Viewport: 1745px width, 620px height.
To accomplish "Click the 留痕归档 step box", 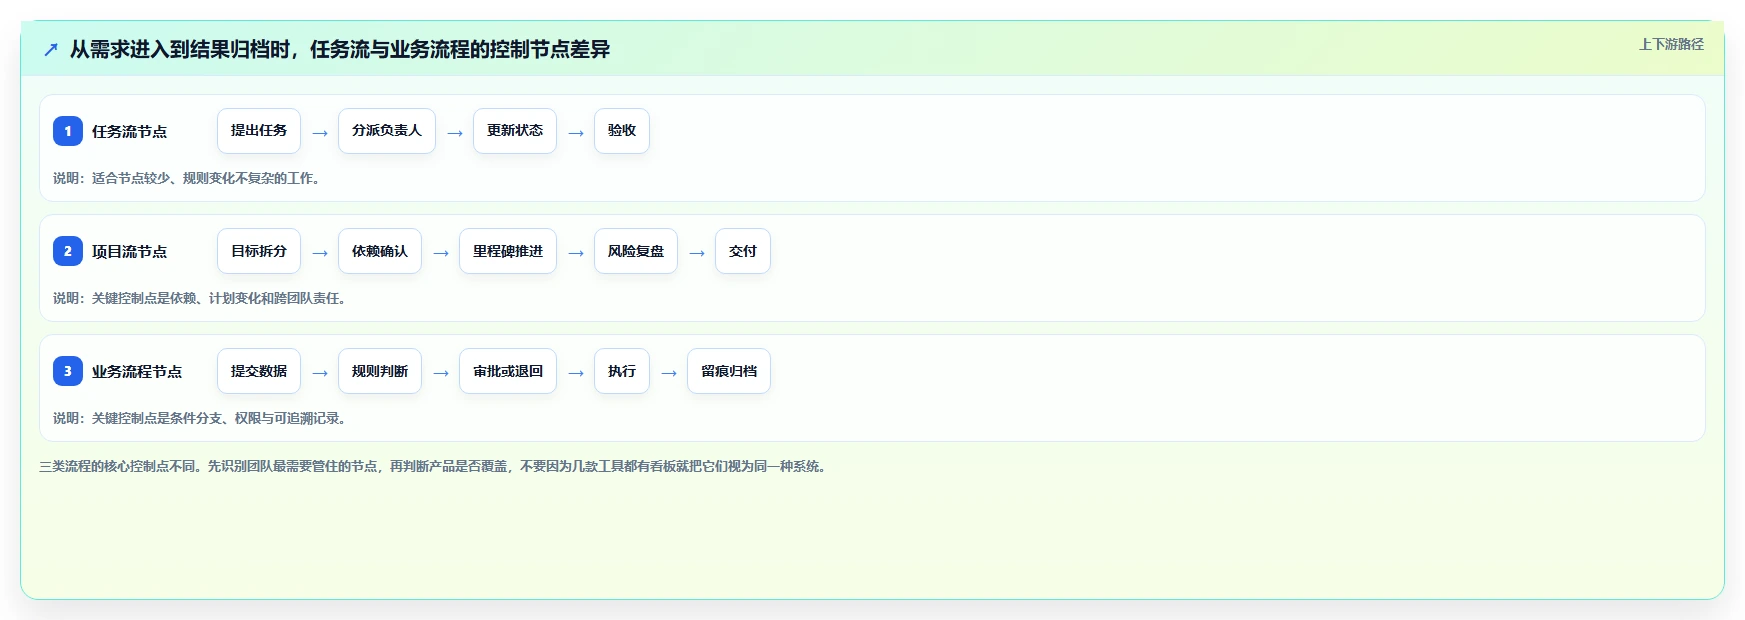I will coord(729,371).
